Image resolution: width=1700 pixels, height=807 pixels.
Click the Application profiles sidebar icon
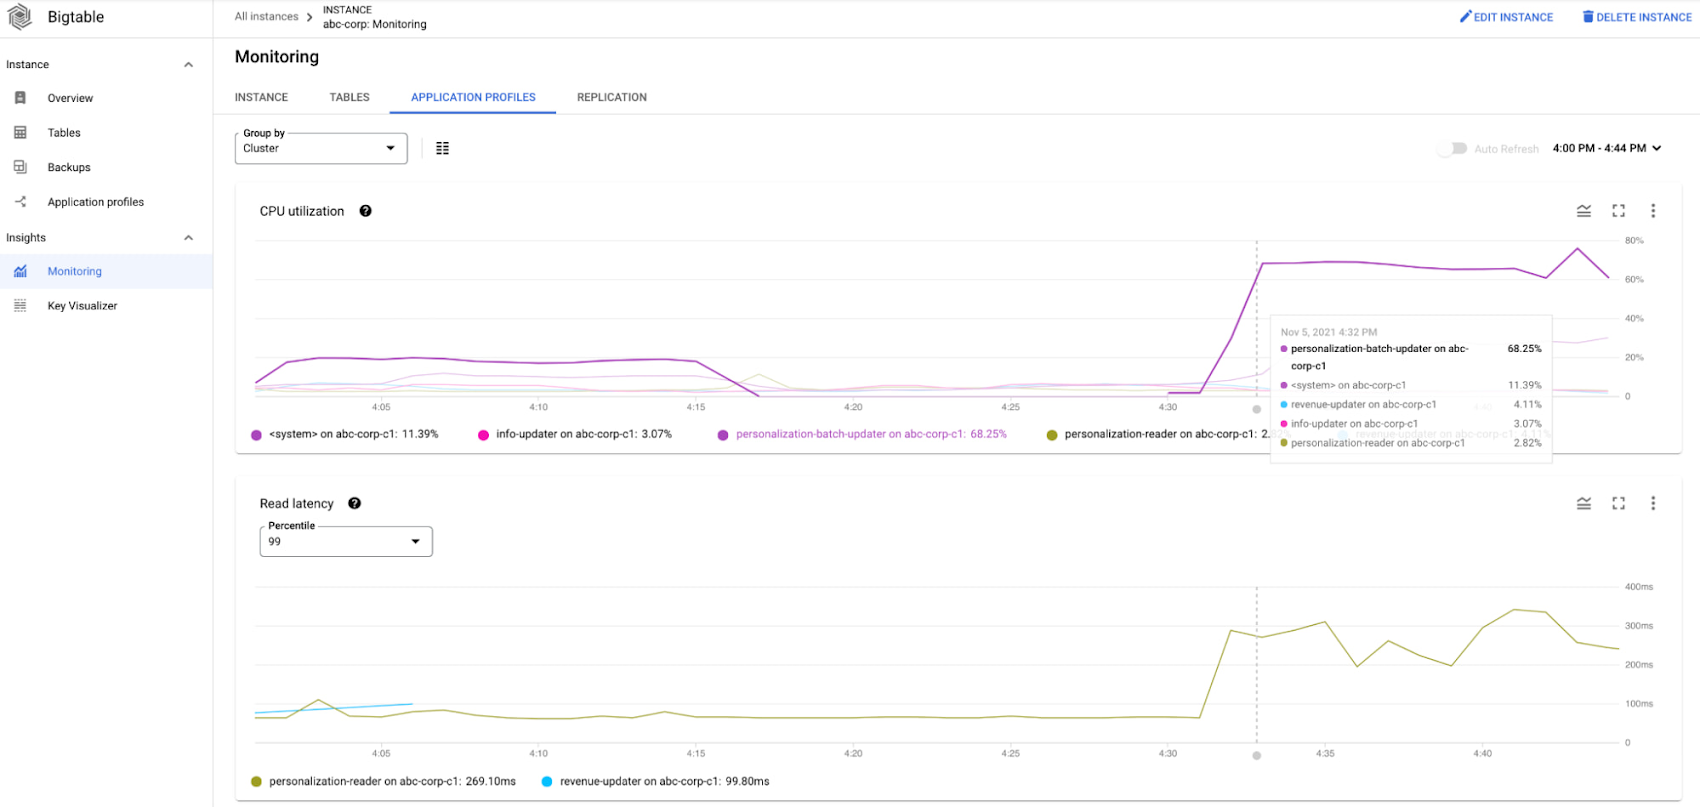coord(20,202)
